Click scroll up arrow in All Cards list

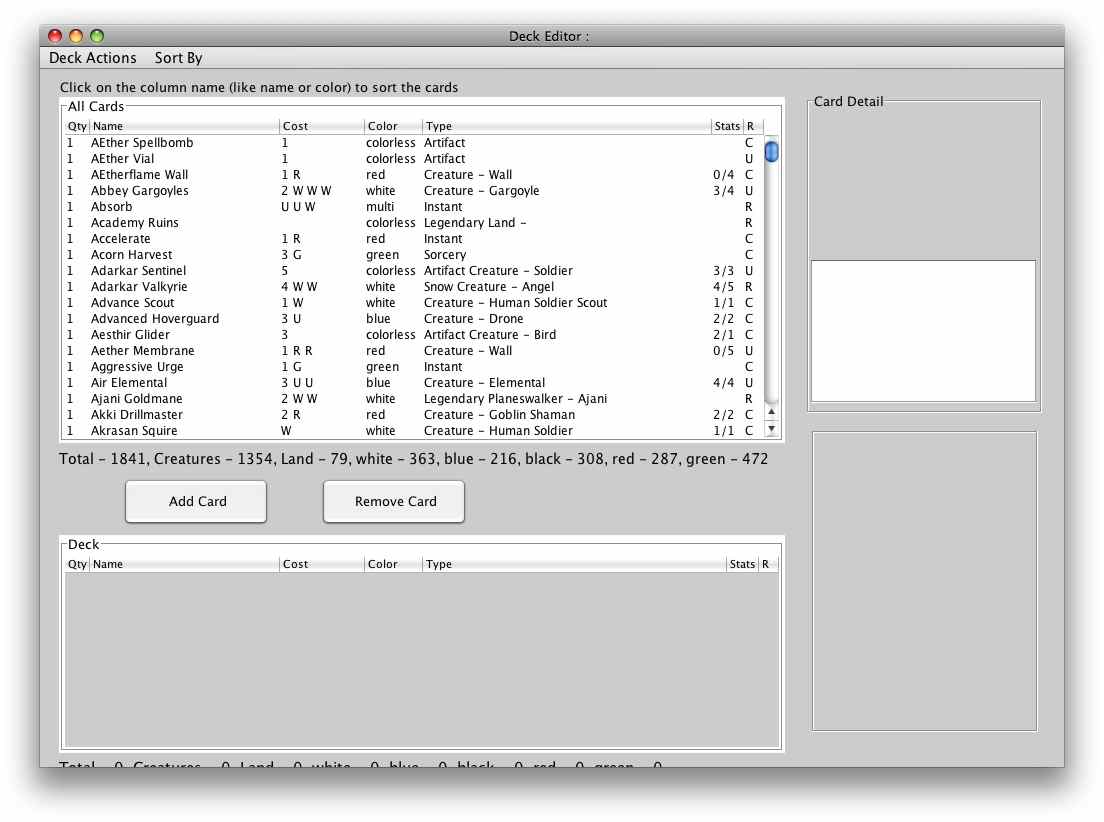[x=771, y=412]
